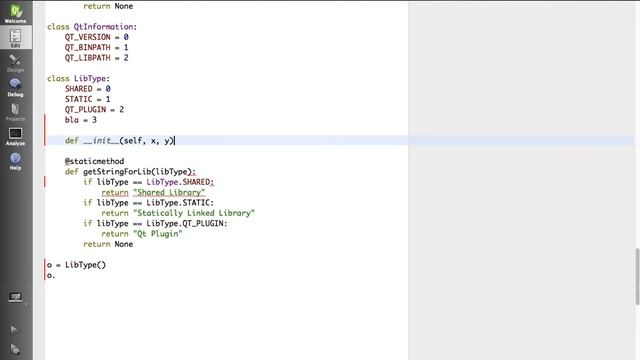The height and width of the screenshot is (360, 640).
Task: Switch to Debug mode
Action: tap(16, 87)
